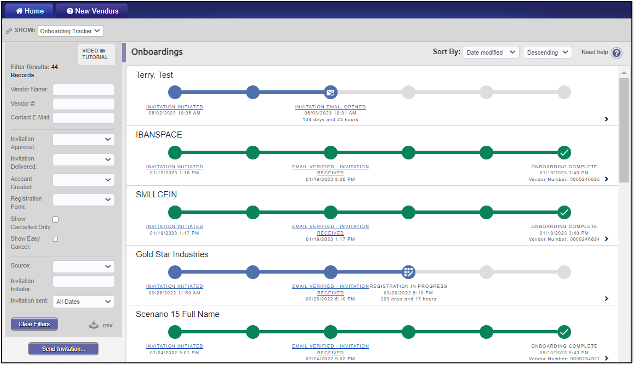The width and height of the screenshot is (635, 365).
Task: Click the Vendor # input field
Action: [83, 104]
